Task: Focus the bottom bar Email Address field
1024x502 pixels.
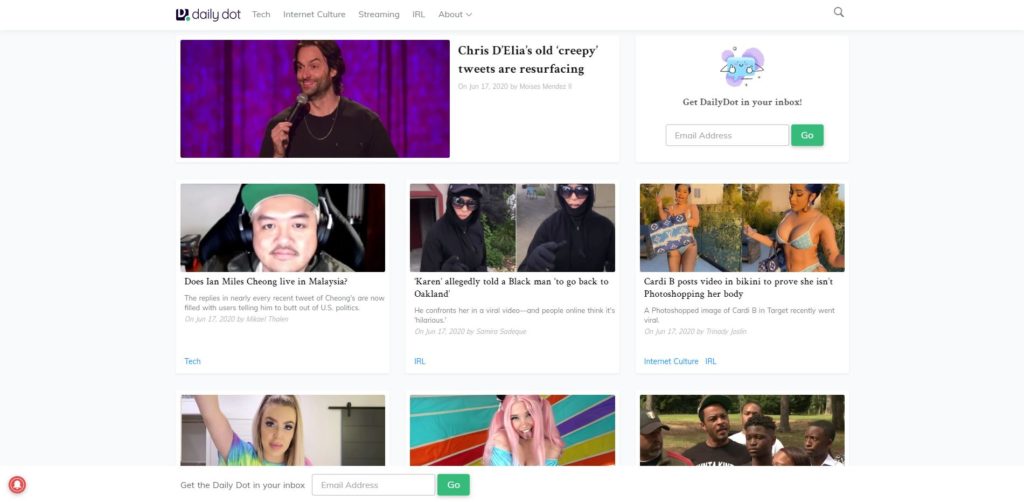Action: tap(373, 485)
